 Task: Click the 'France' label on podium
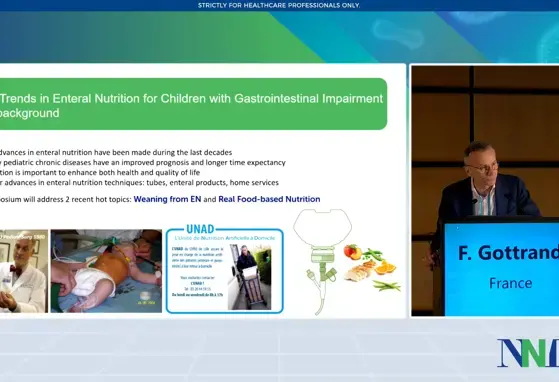511,283
